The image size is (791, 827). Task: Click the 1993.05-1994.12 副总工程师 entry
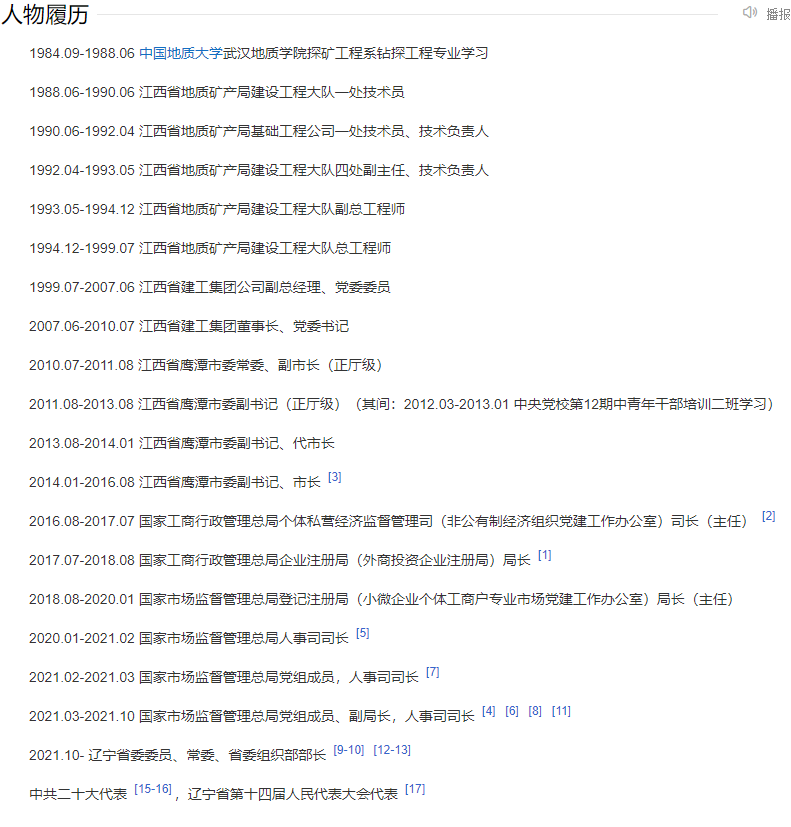point(217,209)
